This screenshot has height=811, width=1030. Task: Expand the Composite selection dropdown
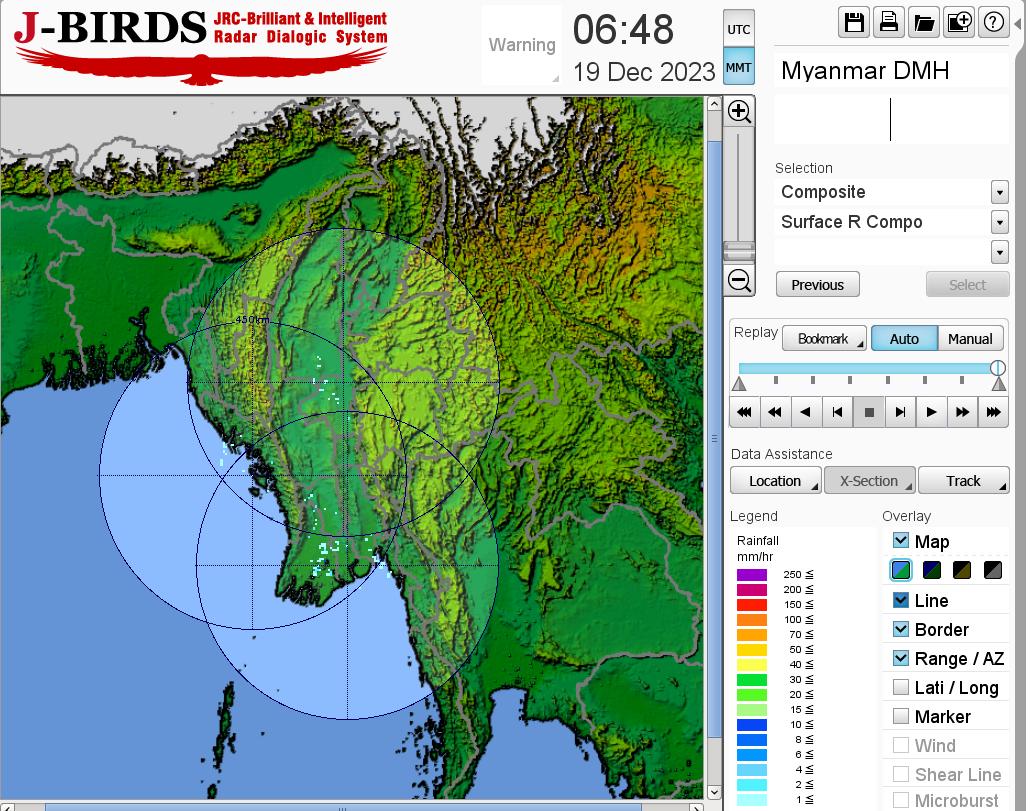click(999, 192)
